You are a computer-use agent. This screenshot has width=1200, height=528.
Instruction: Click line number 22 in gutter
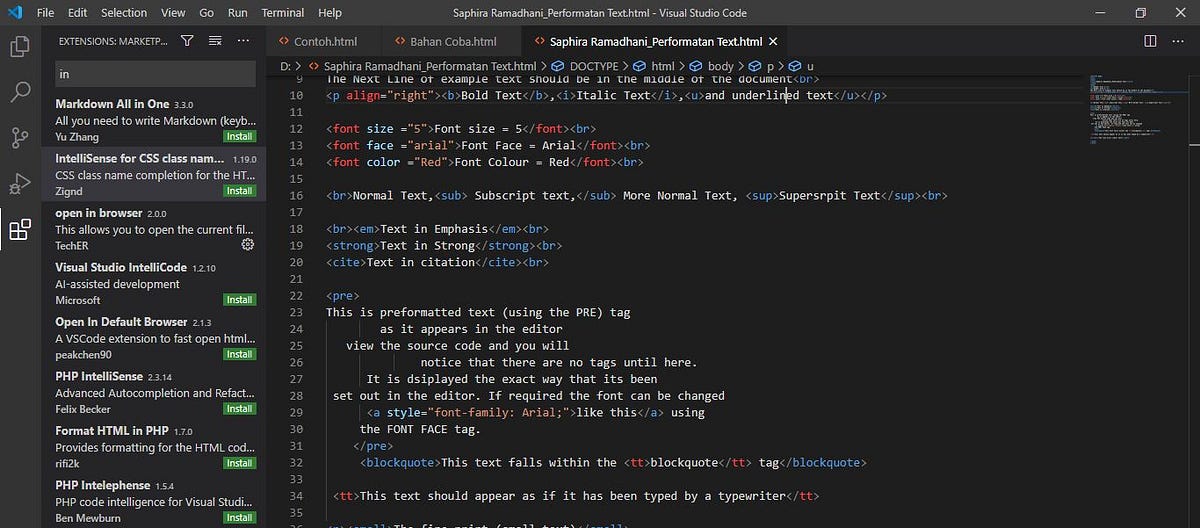295,296
